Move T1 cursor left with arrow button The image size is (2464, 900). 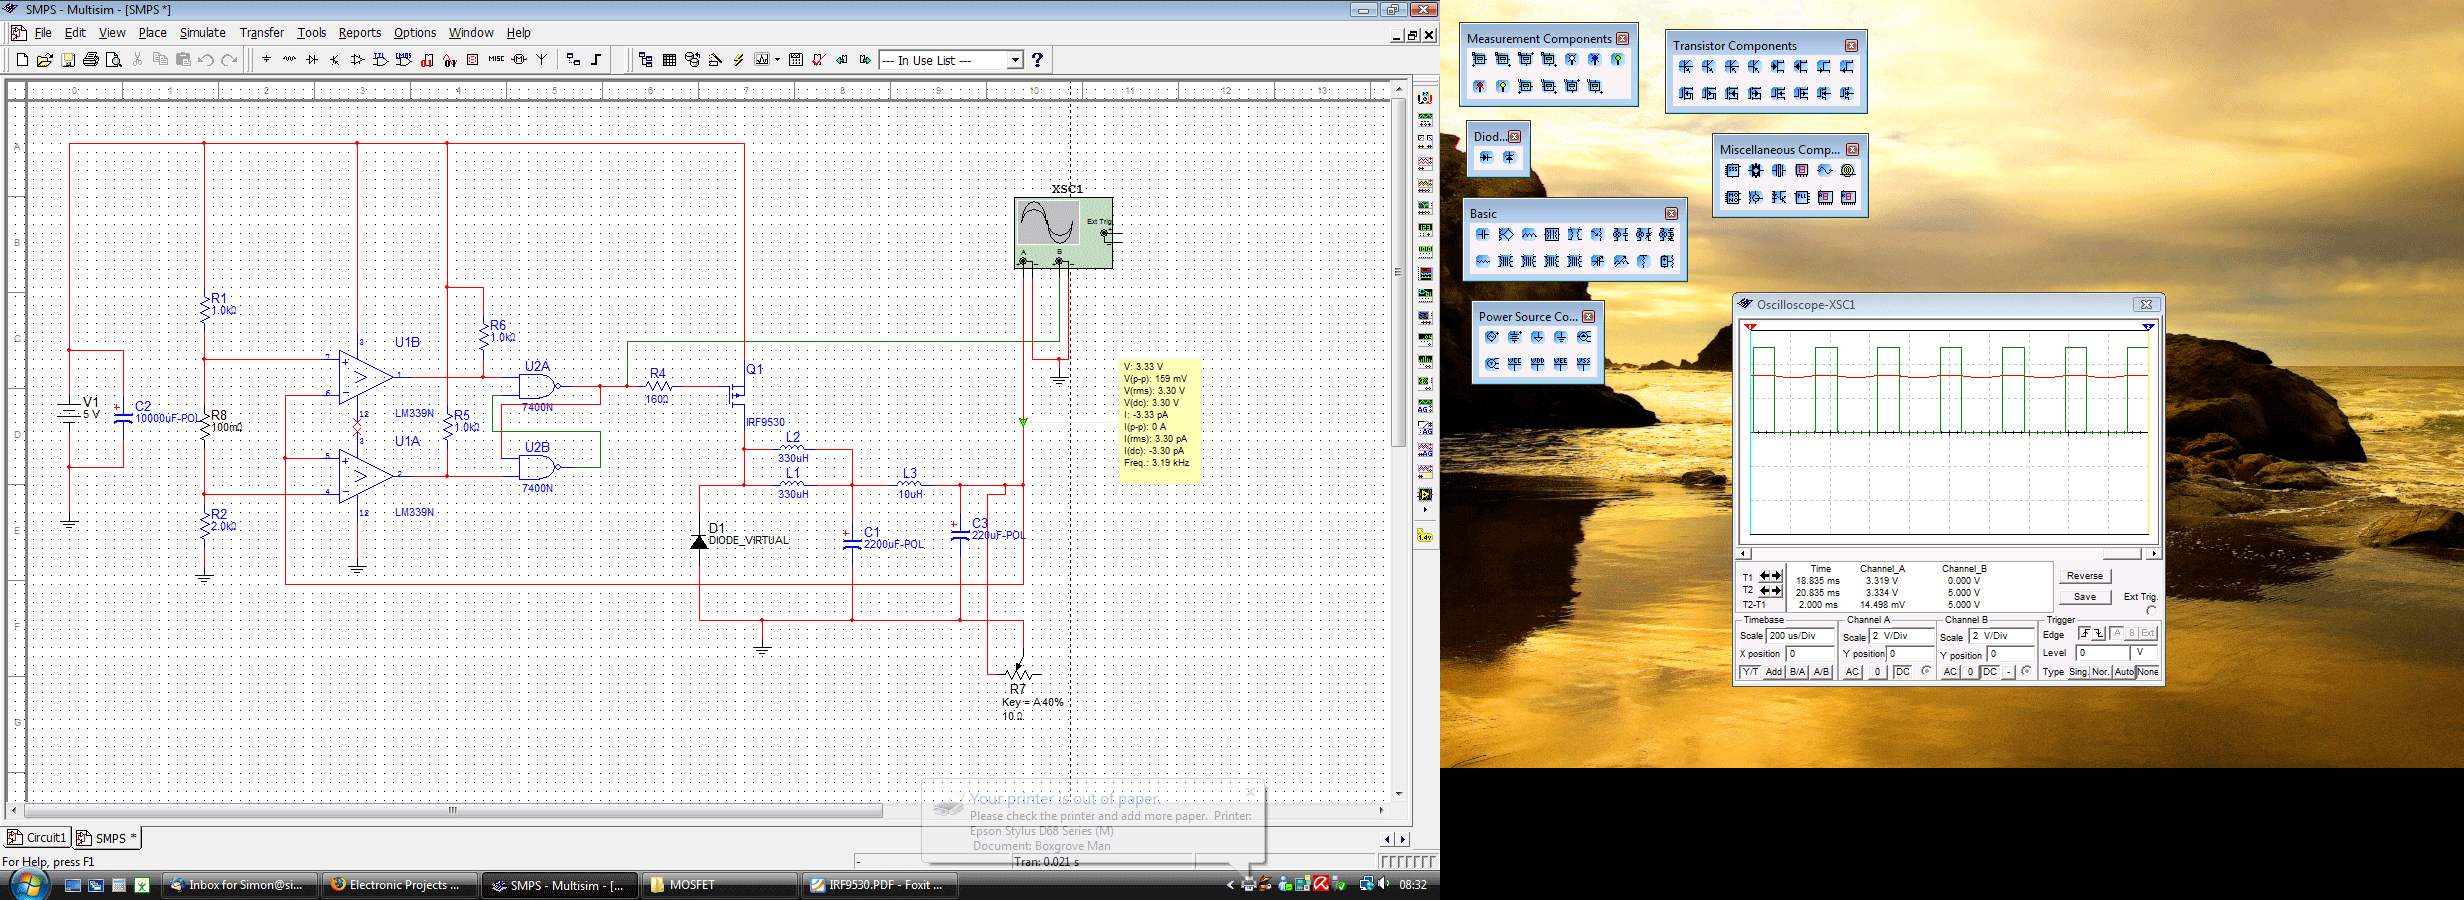[1765, 576]
